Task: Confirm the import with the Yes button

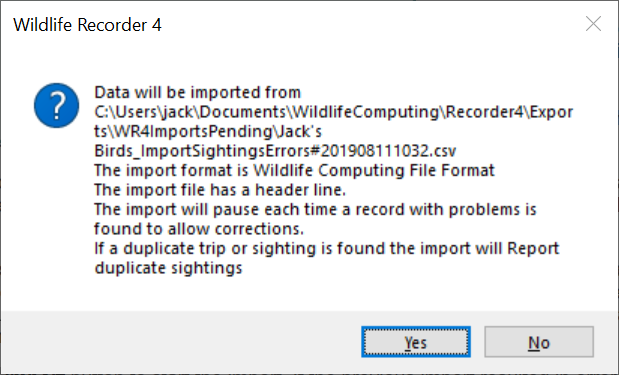Action: [416, 342]
